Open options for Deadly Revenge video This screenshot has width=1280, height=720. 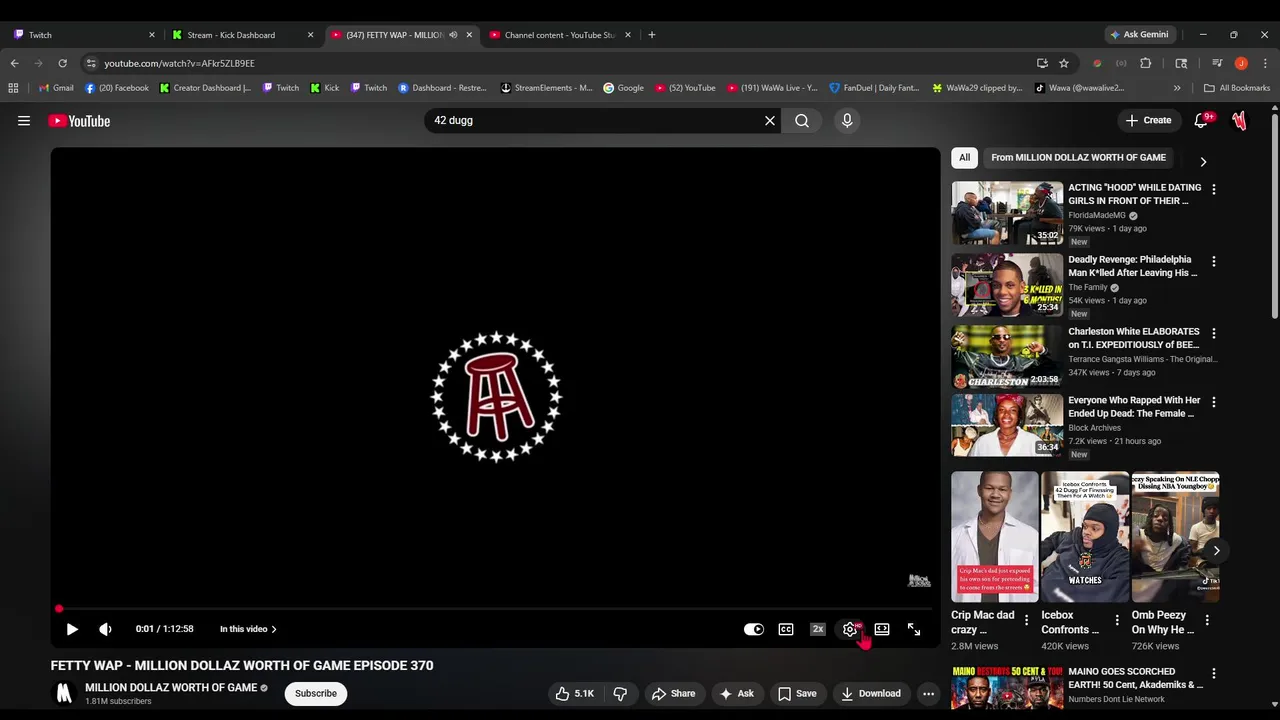coord(1214,261)
